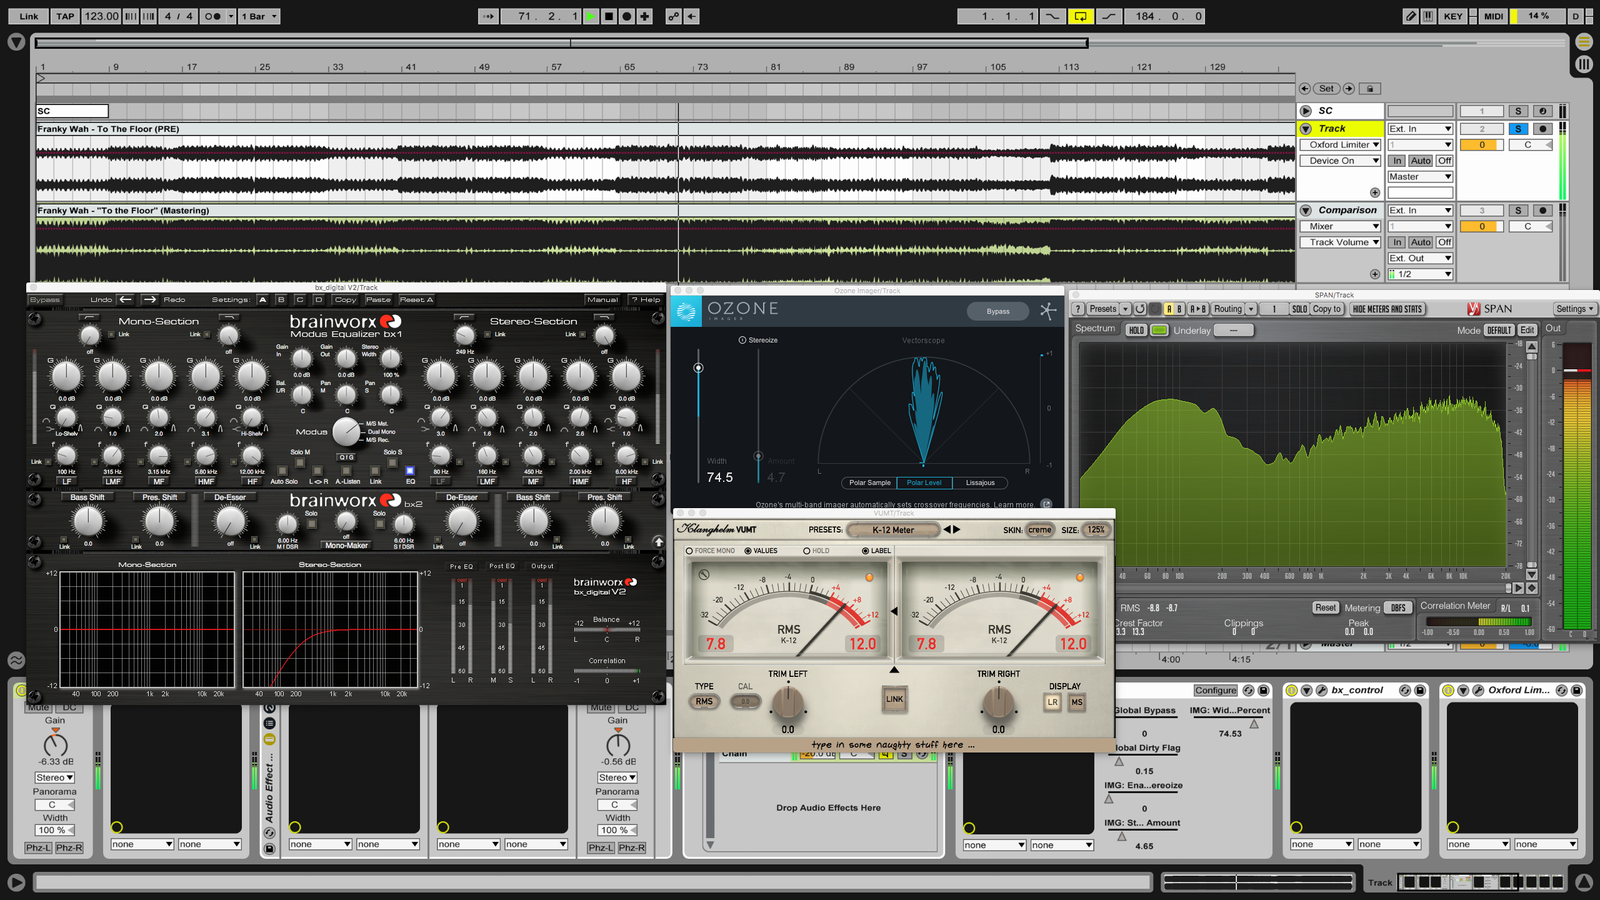Click the brainworx Undo arrow
This screenshot has height=900, width=1600.
coord(125,299)
